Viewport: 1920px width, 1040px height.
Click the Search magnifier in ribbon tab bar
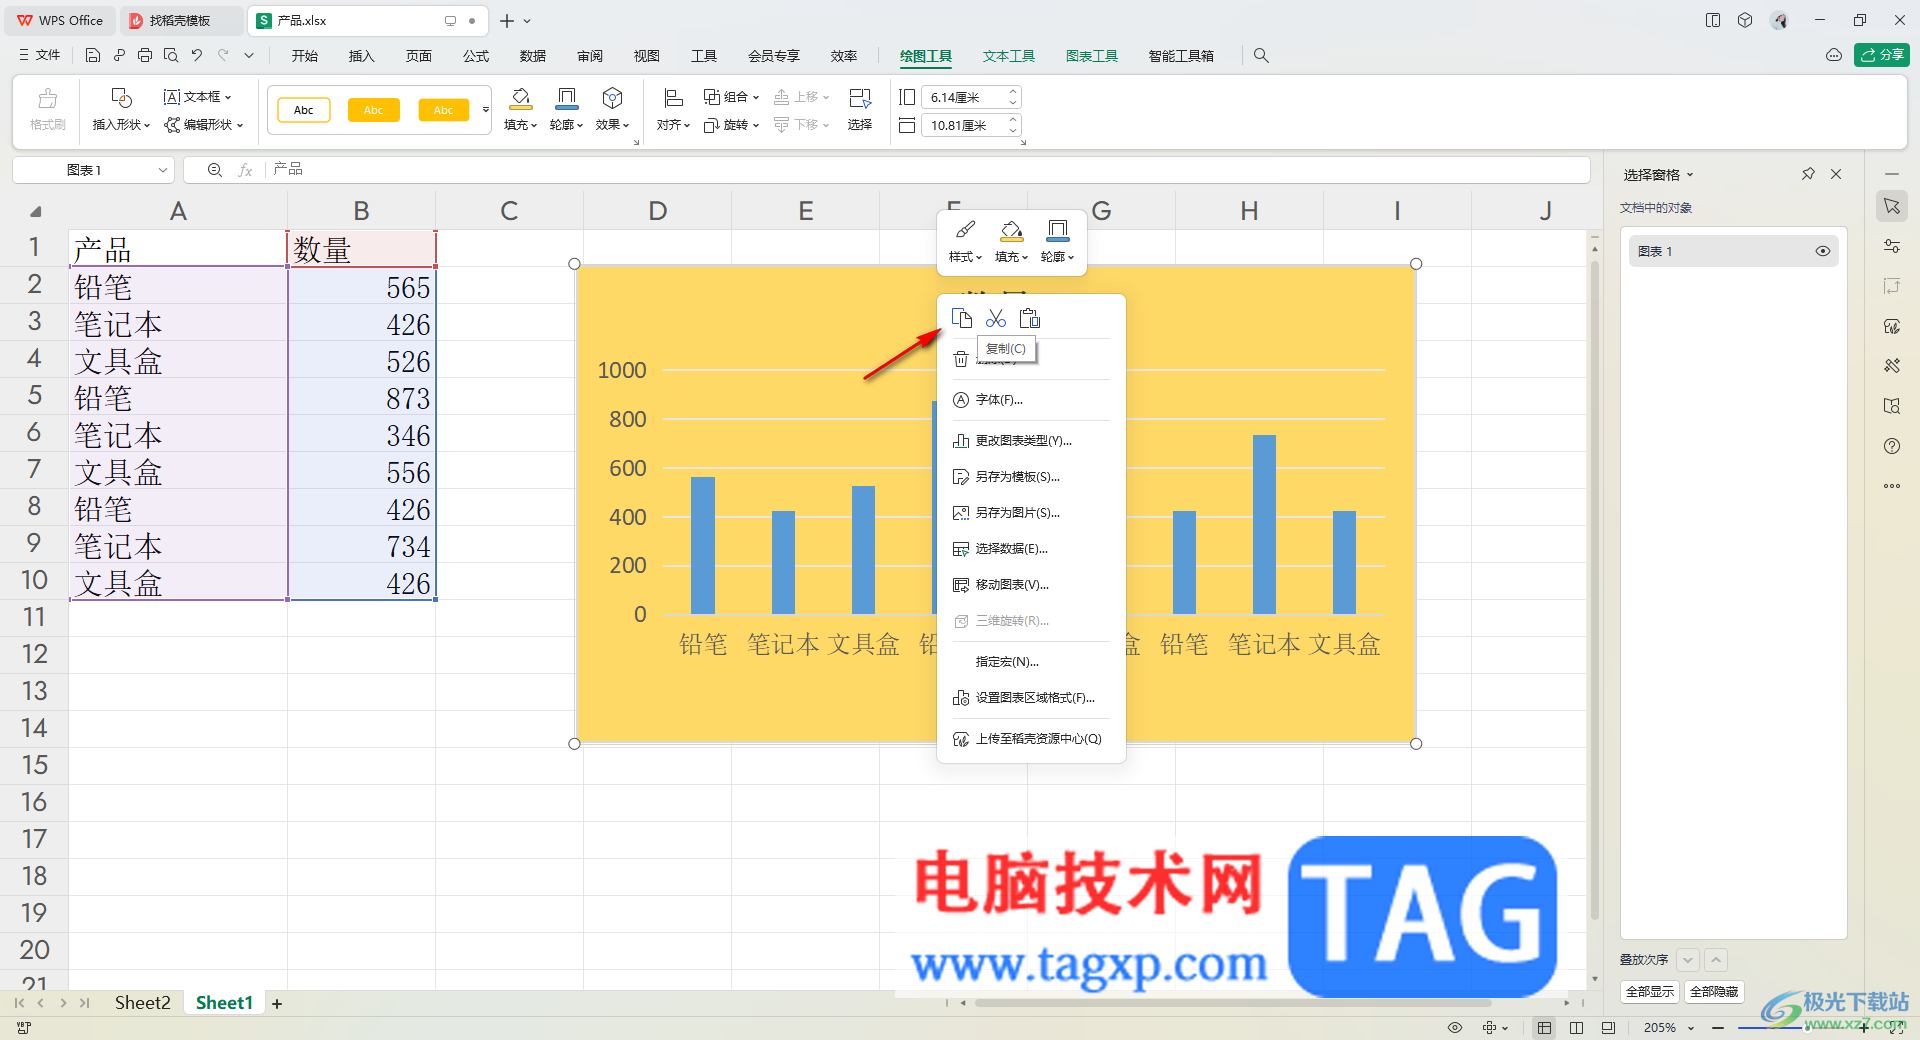click(1261, 56)
